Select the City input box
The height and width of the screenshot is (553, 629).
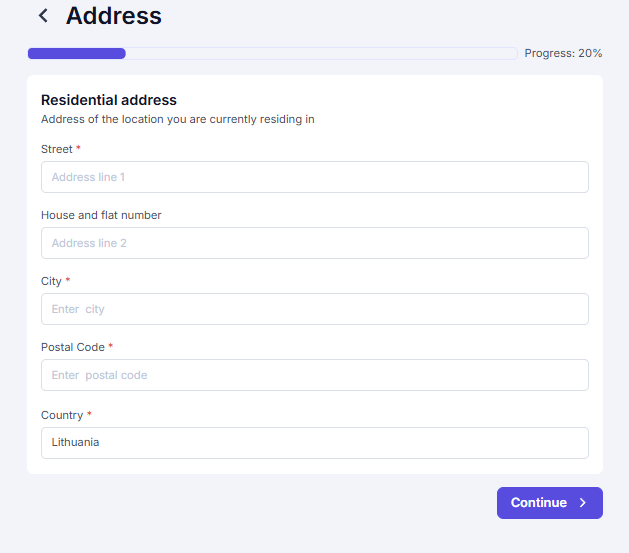pos(314,309)
